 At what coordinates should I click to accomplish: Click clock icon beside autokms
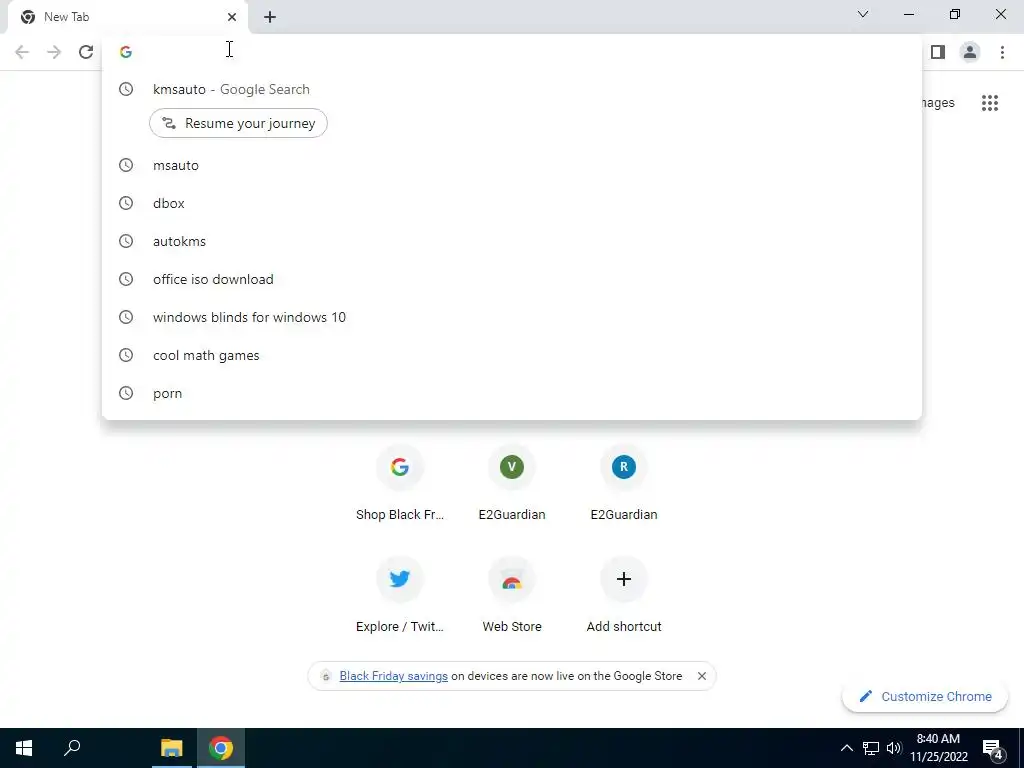pos(126,241)
